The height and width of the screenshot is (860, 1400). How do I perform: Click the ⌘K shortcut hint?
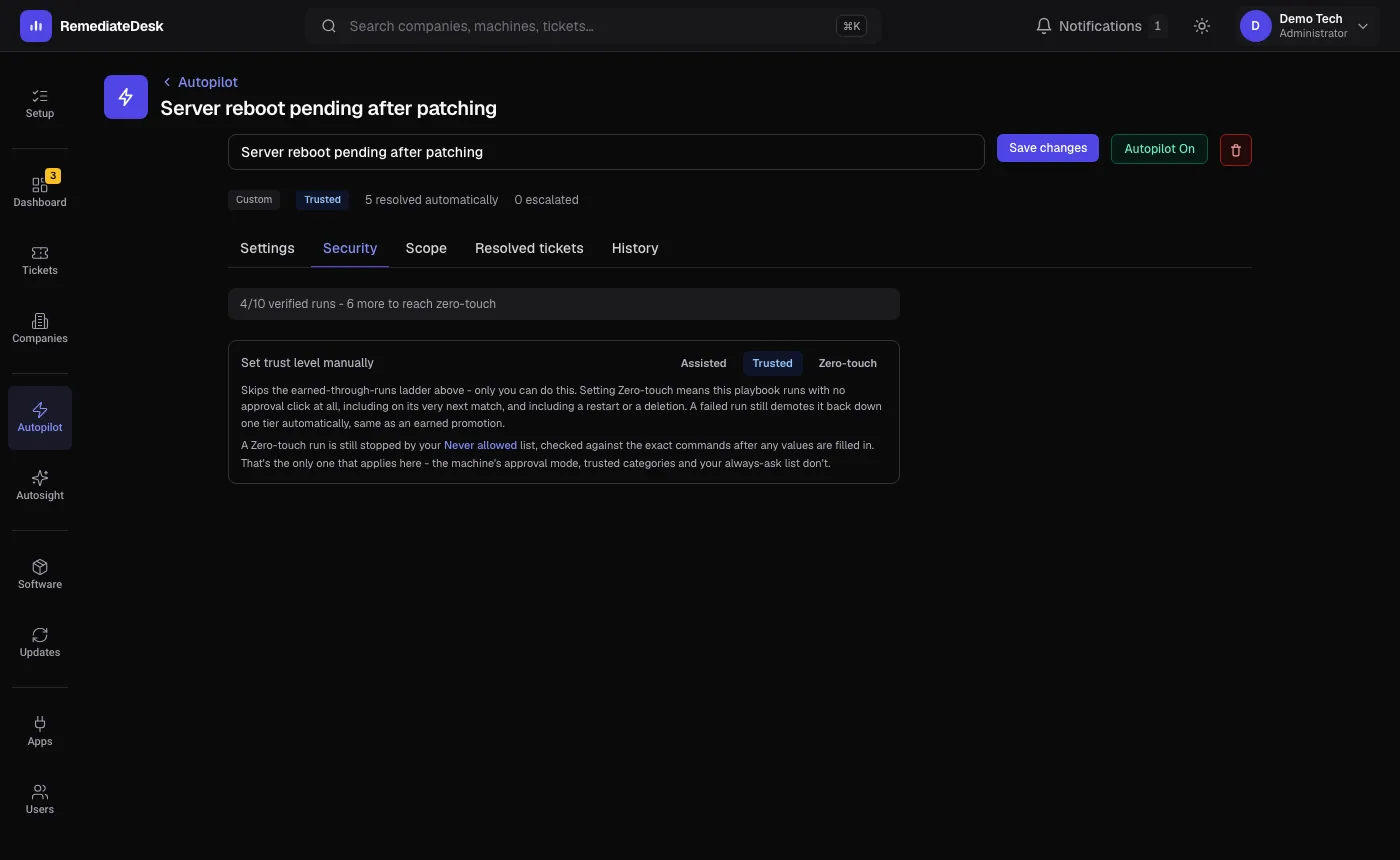click(x=852, y=26)
